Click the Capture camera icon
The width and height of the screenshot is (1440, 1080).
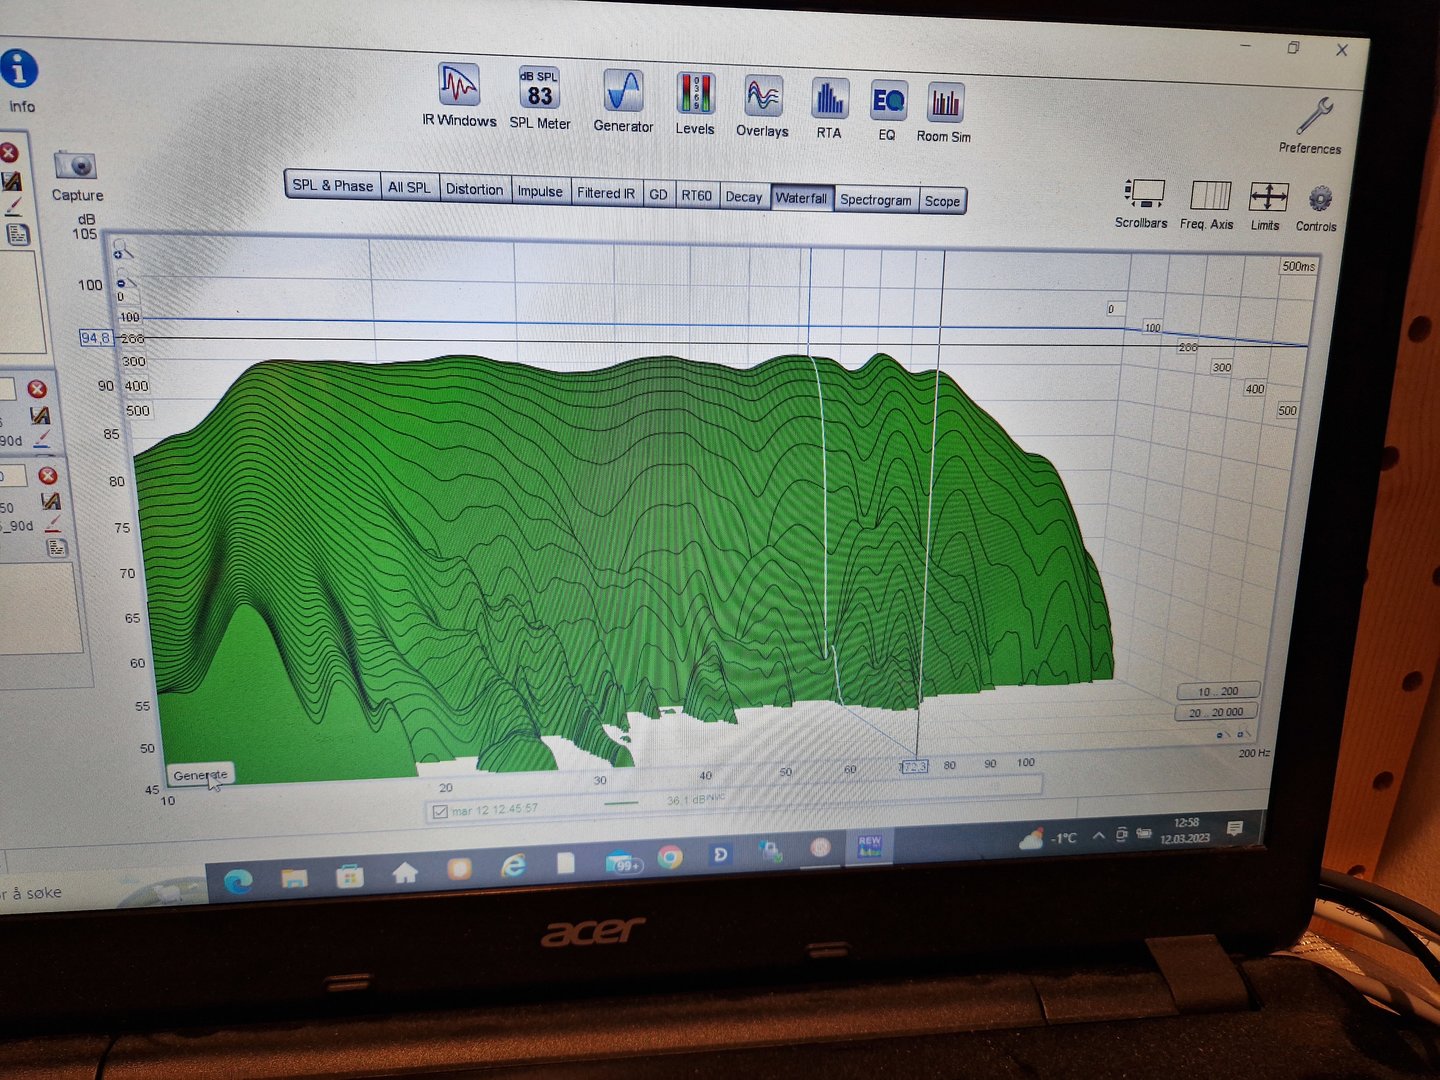pyautogui.click(x=75, y=165)
